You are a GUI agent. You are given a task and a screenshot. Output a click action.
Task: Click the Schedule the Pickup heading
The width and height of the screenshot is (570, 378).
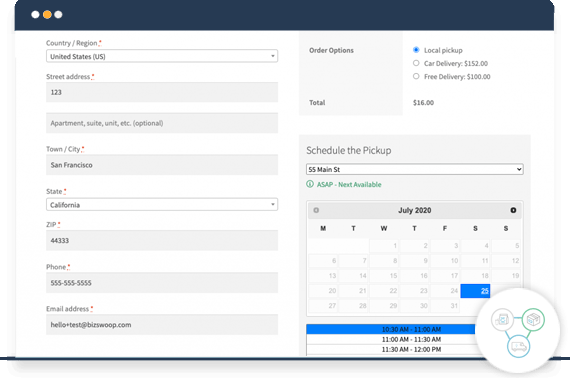349,150
